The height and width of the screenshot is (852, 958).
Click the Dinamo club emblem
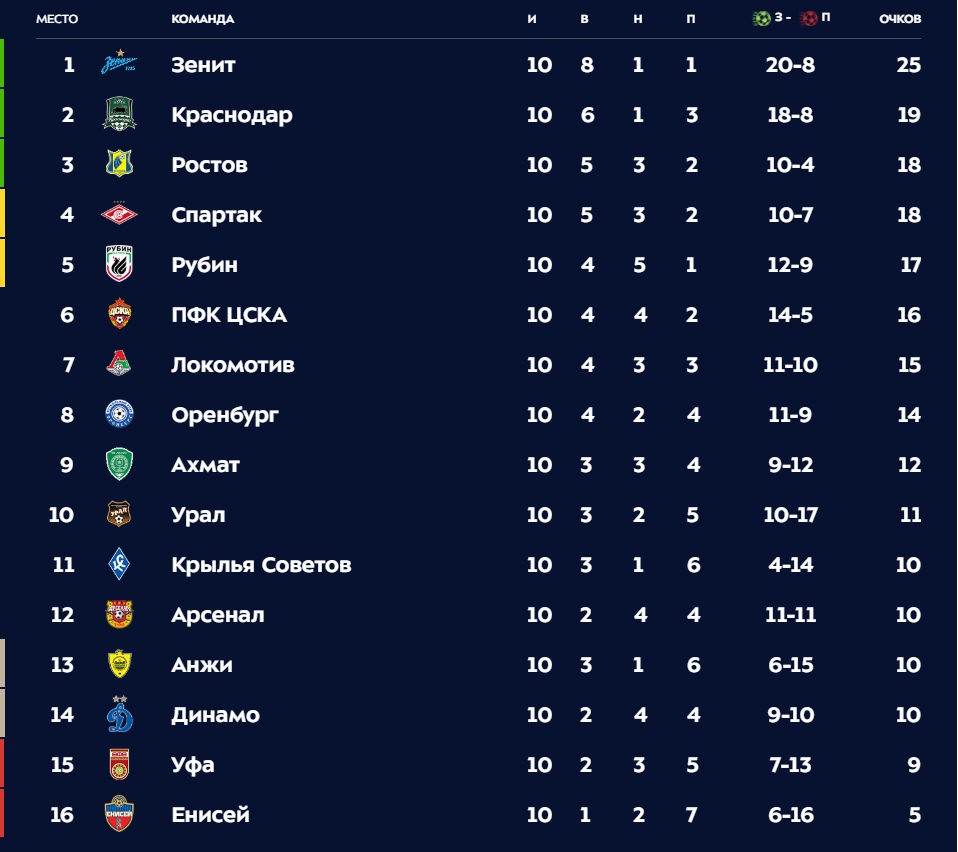click(x=120, y=714)
